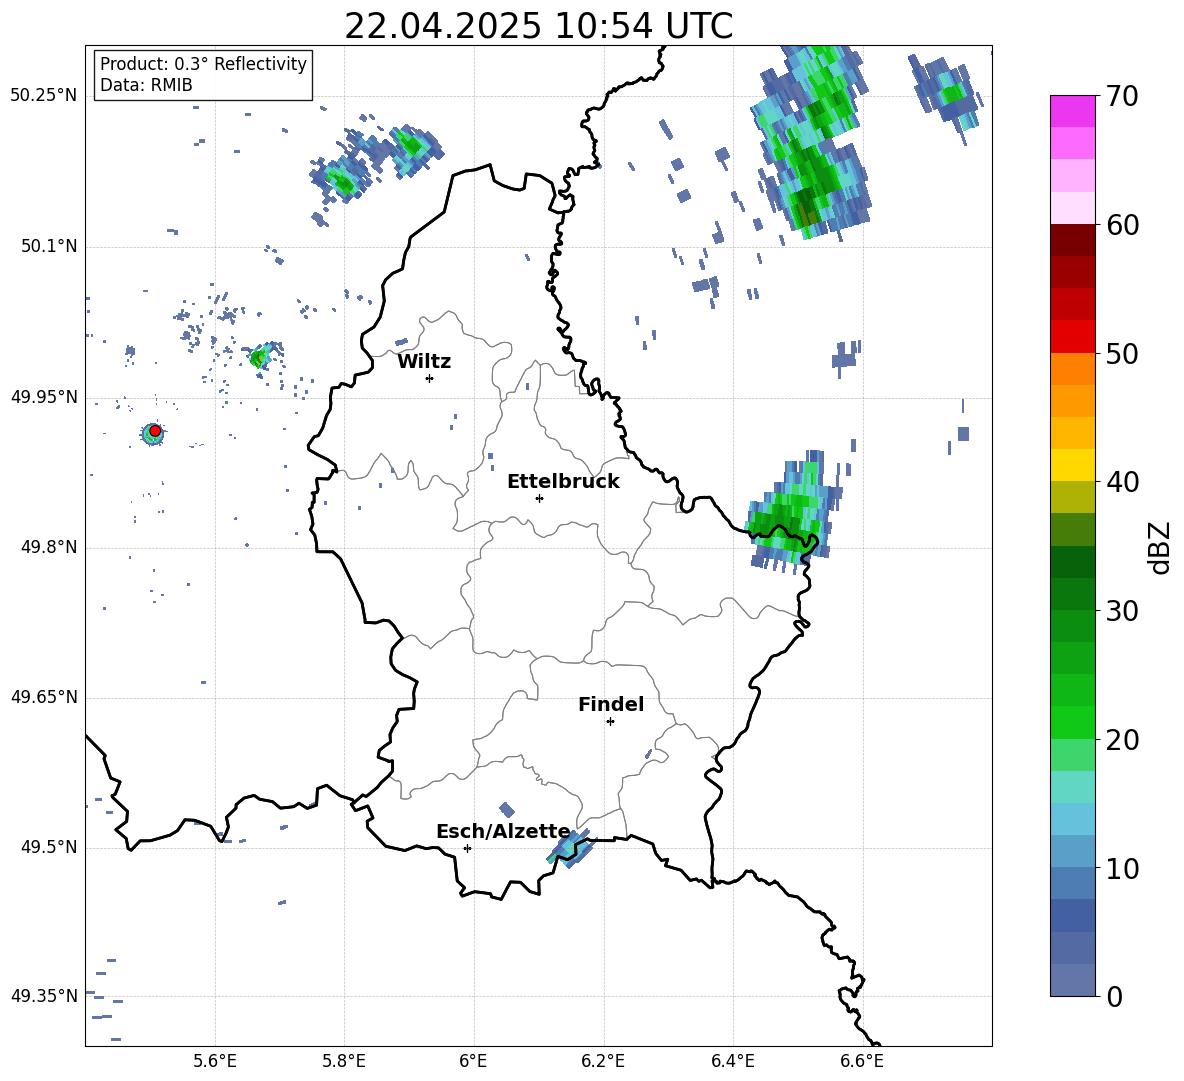Screen dimensions: 1184x1081
Task: Click the bright red colorbar swatch above 50
Action: pos(1072,336)
